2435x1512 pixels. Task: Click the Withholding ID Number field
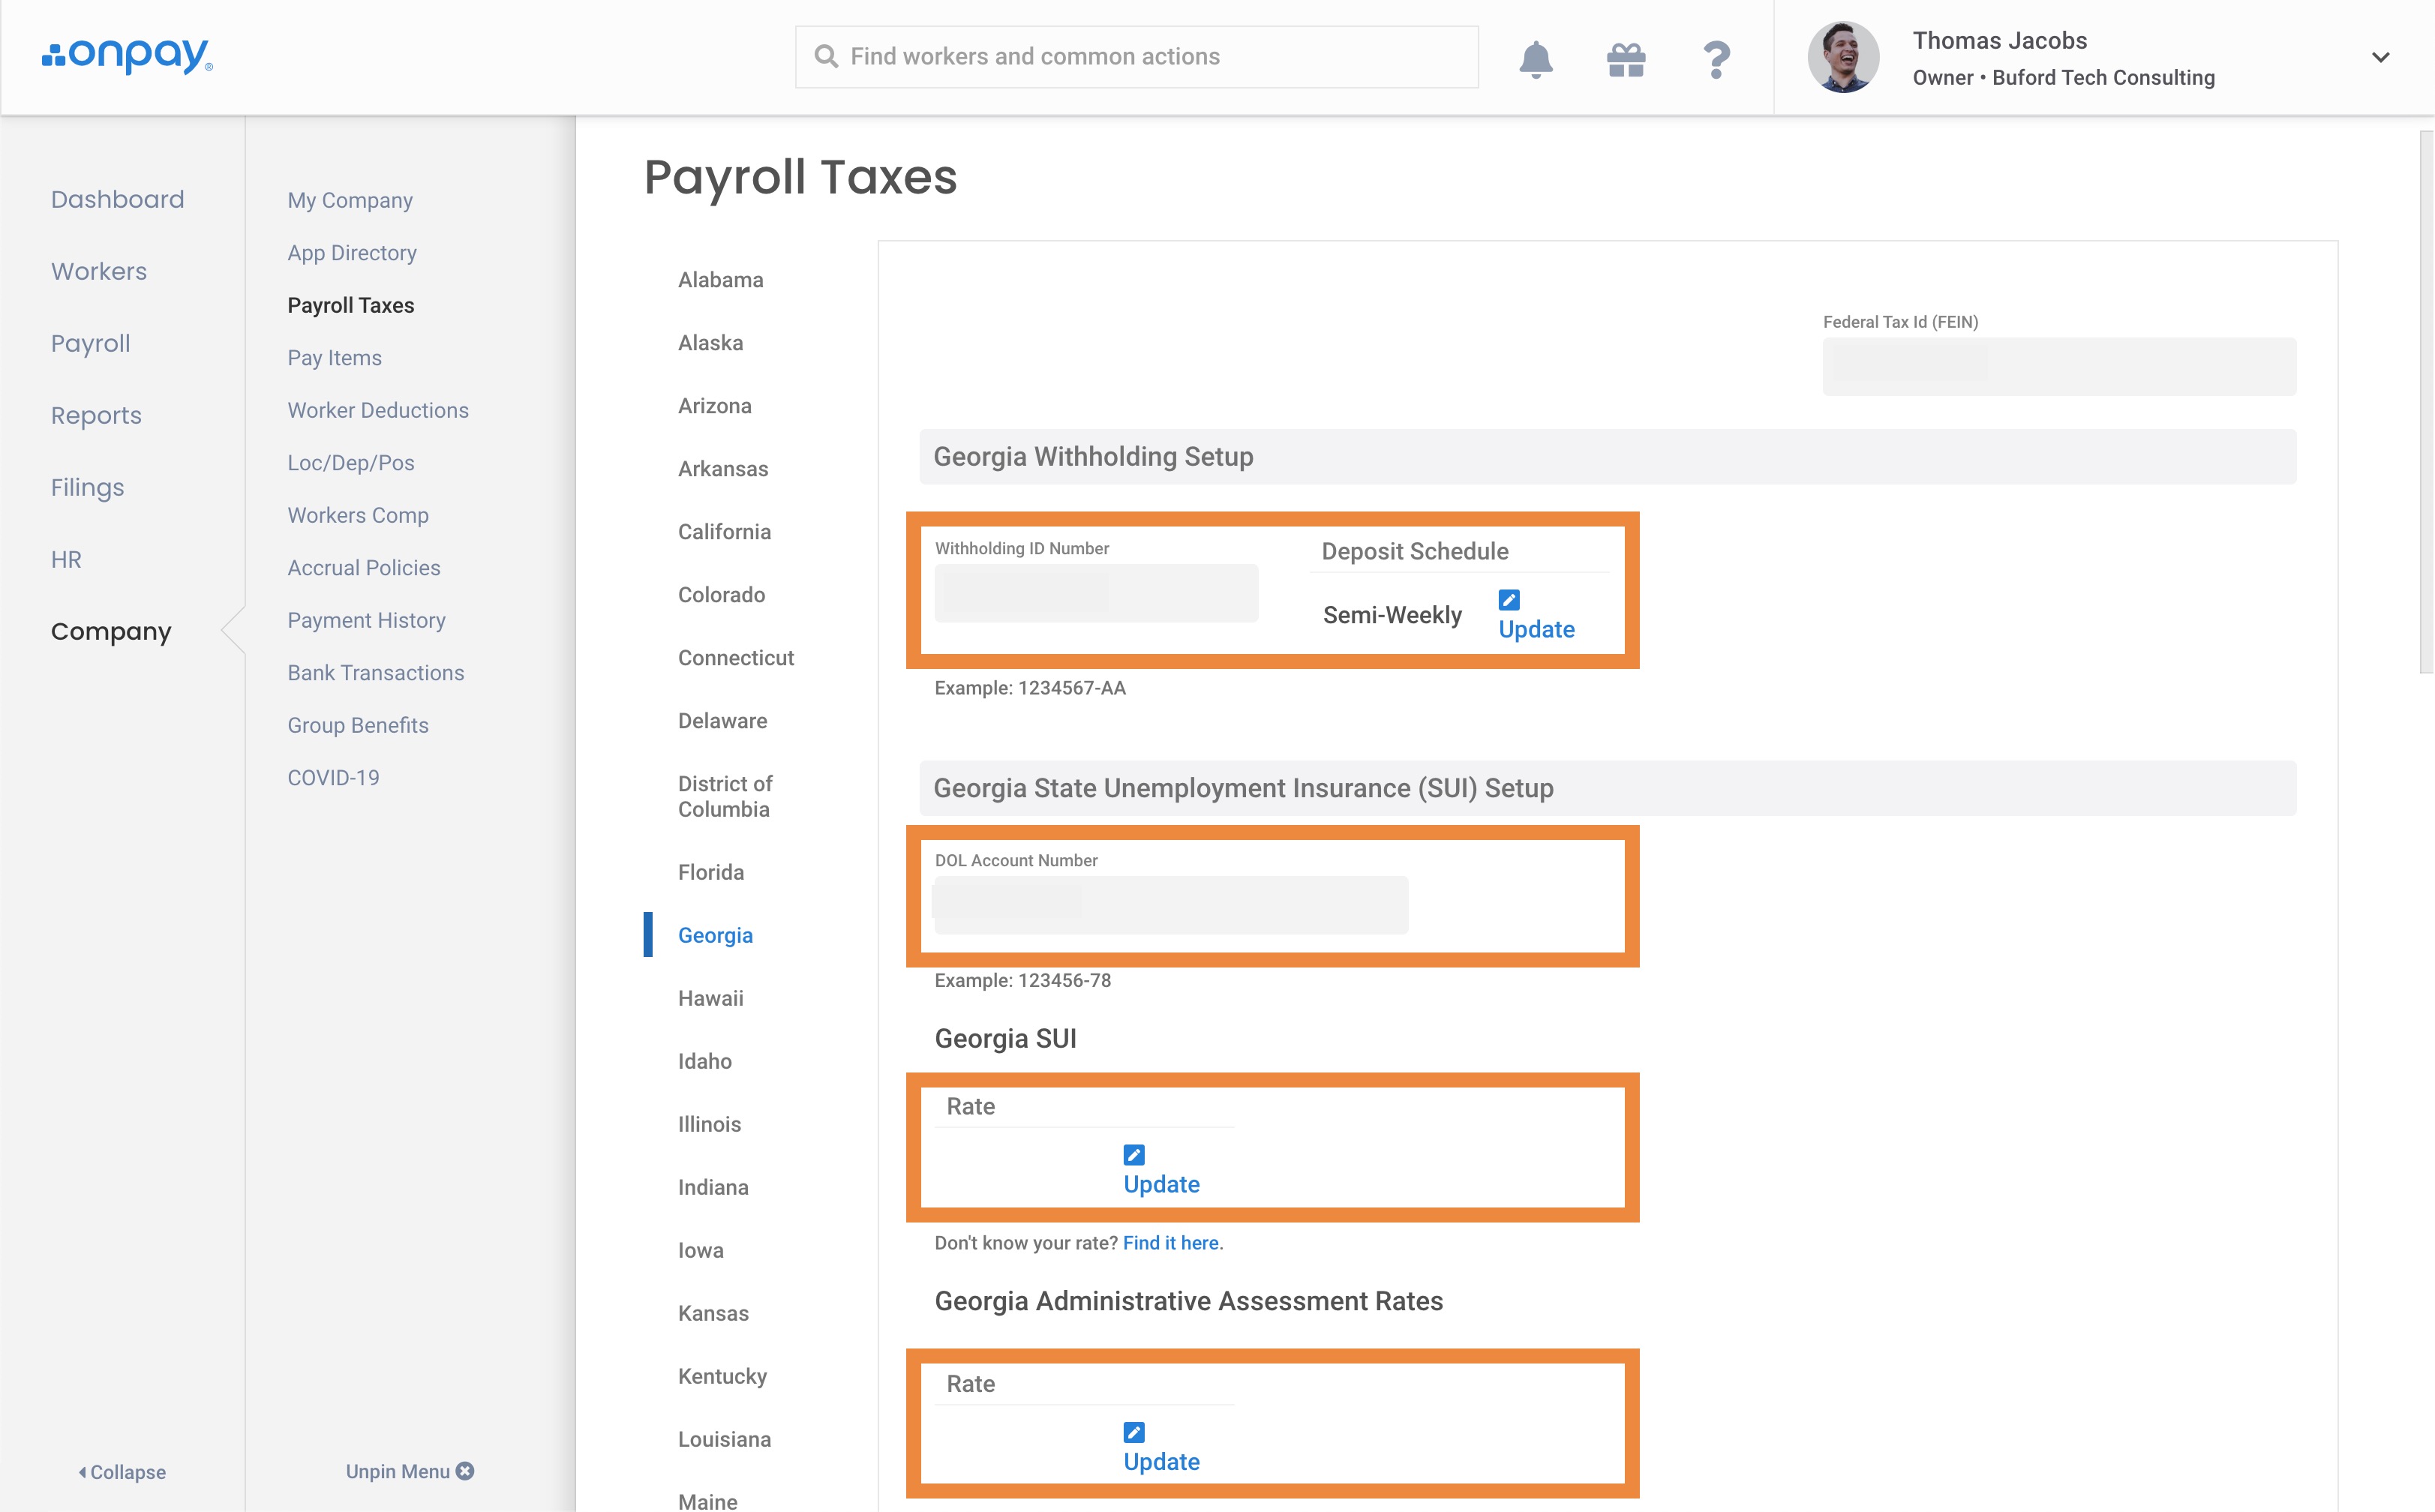(x=1096, y=593)
